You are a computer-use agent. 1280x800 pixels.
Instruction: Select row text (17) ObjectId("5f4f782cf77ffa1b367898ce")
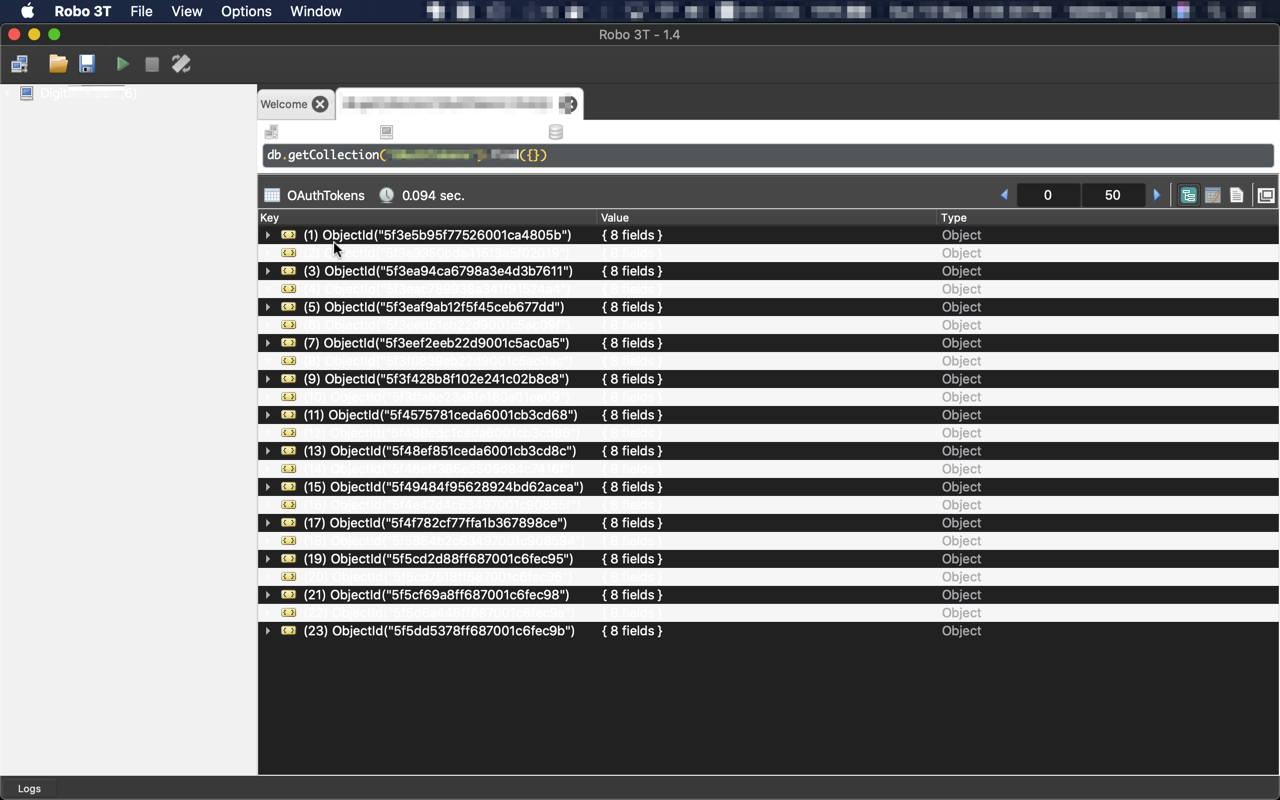point(435,523)
